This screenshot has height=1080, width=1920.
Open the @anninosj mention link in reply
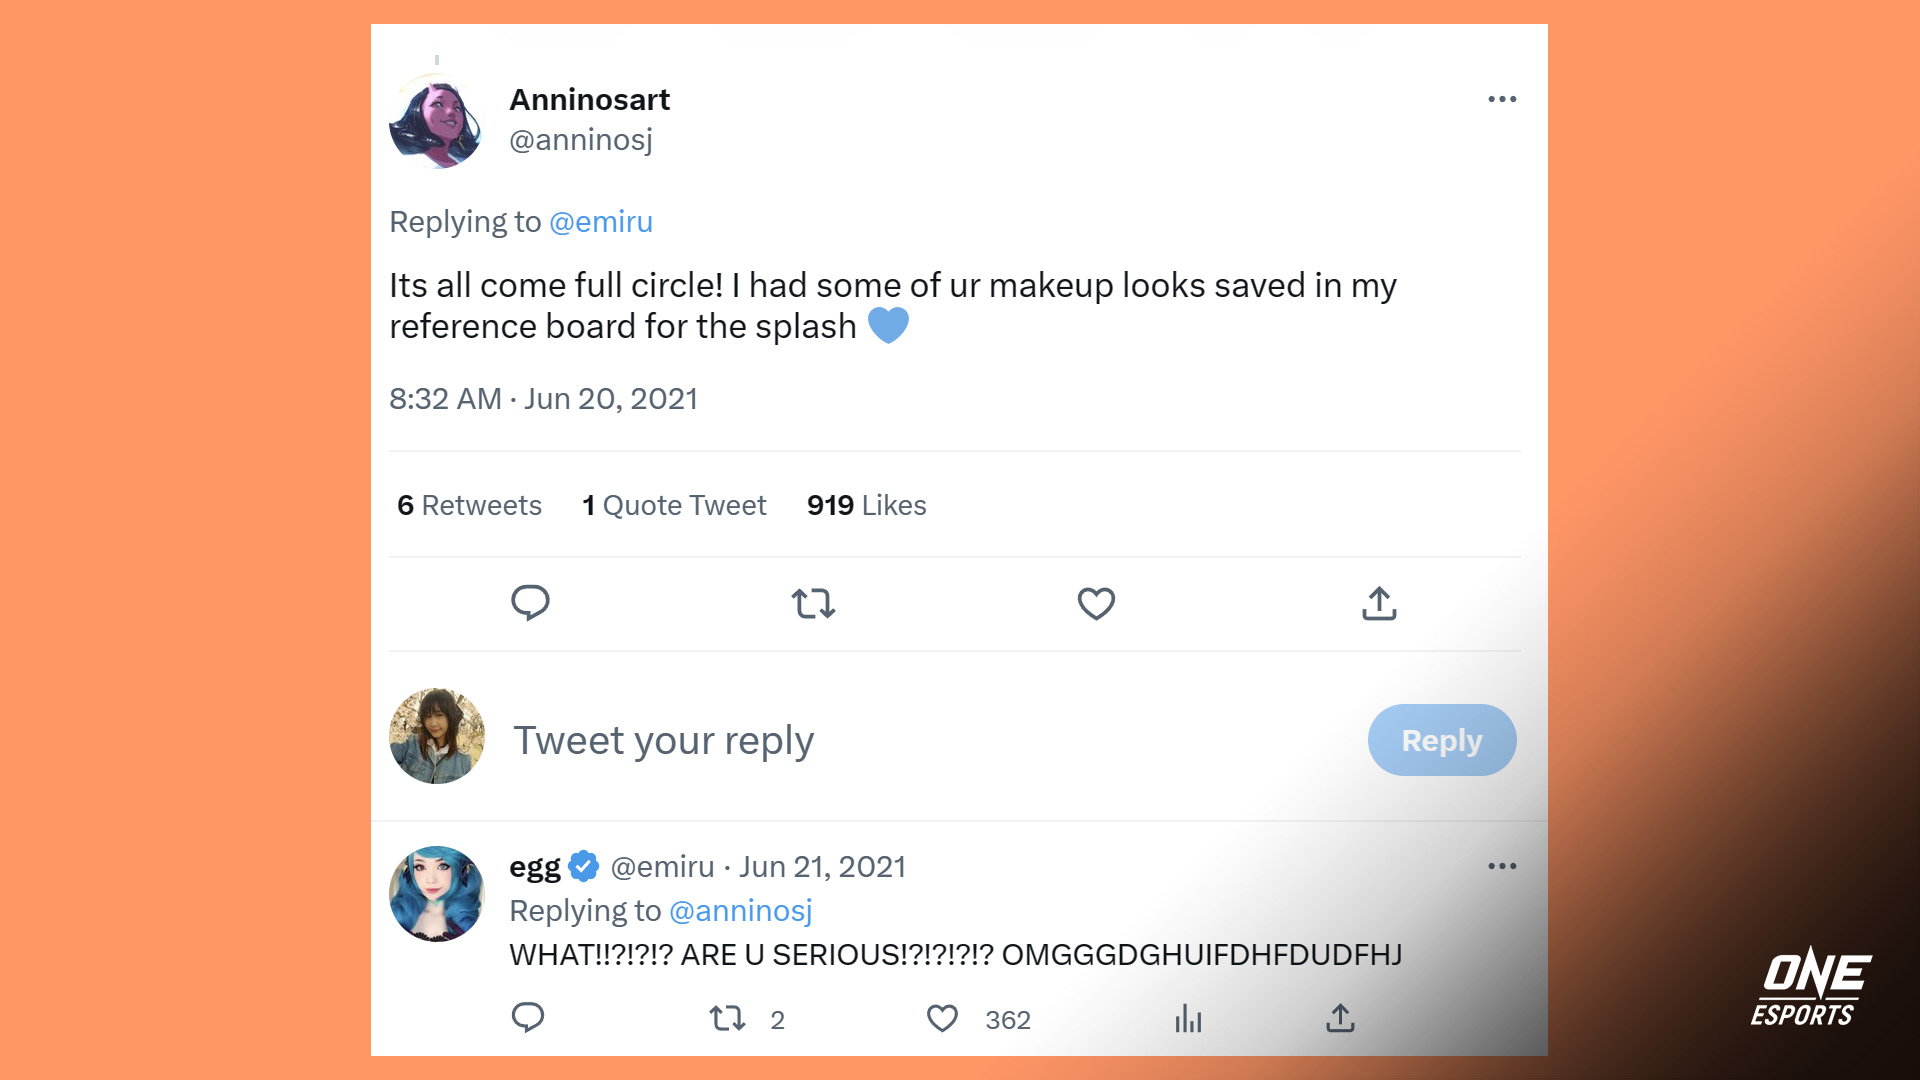click(740, 911)
